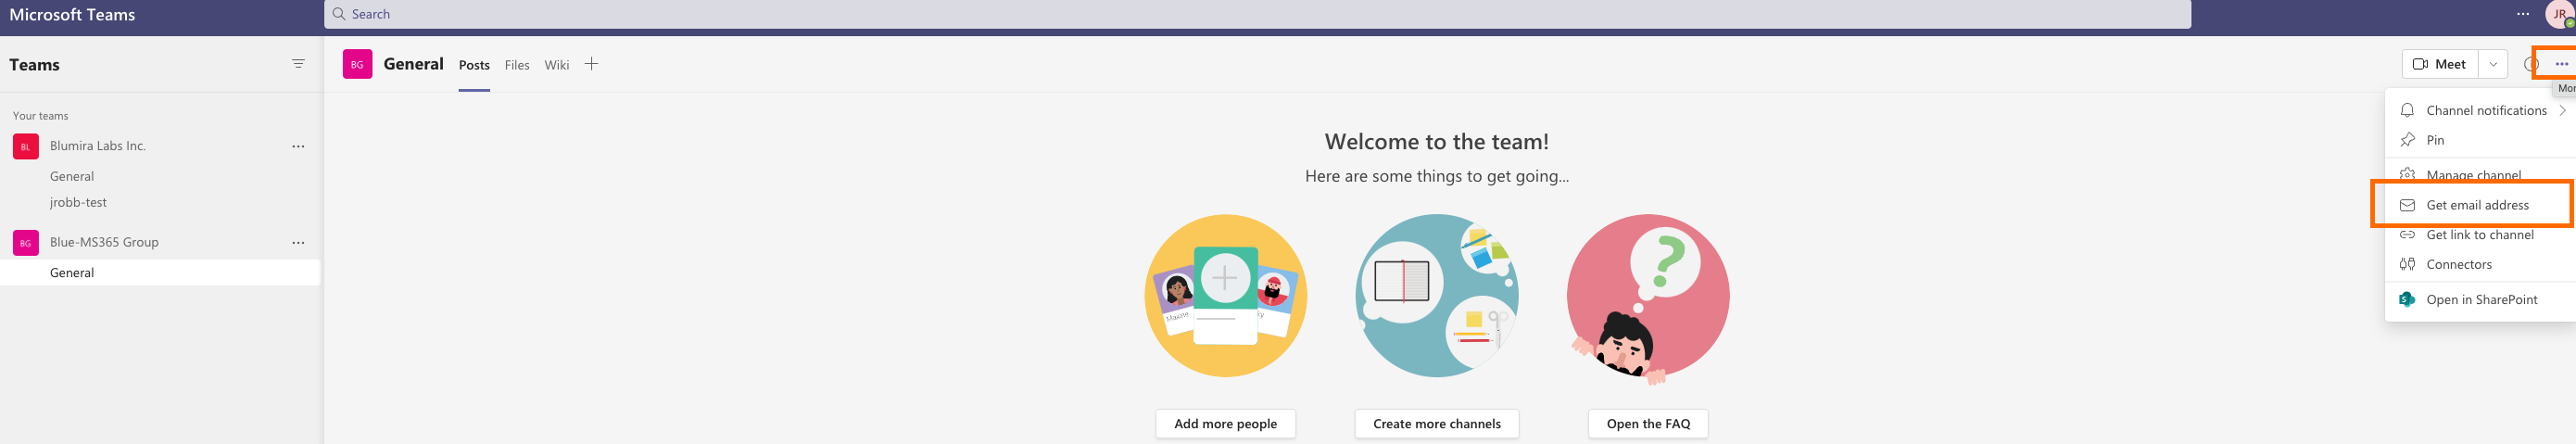Click the Blue-MS365 Group team avatar
The height and width of the screenshot is (444, 2576).
[26, 243]
